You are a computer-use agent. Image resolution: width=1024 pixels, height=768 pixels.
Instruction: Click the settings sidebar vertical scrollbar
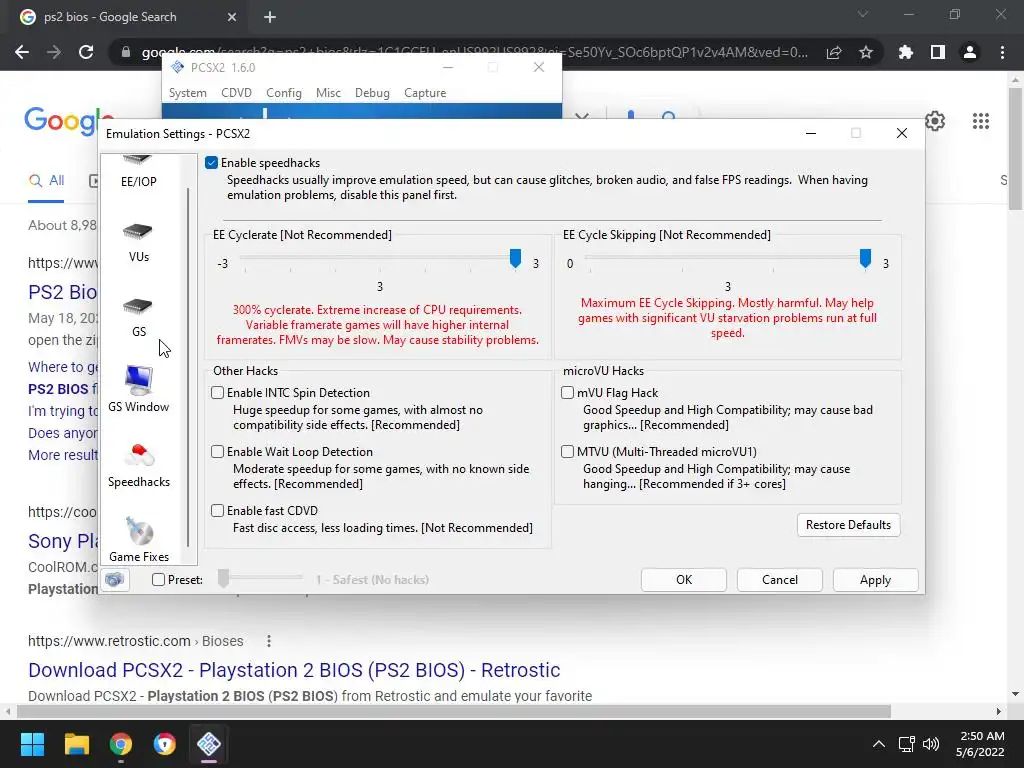tap(188, 367)
